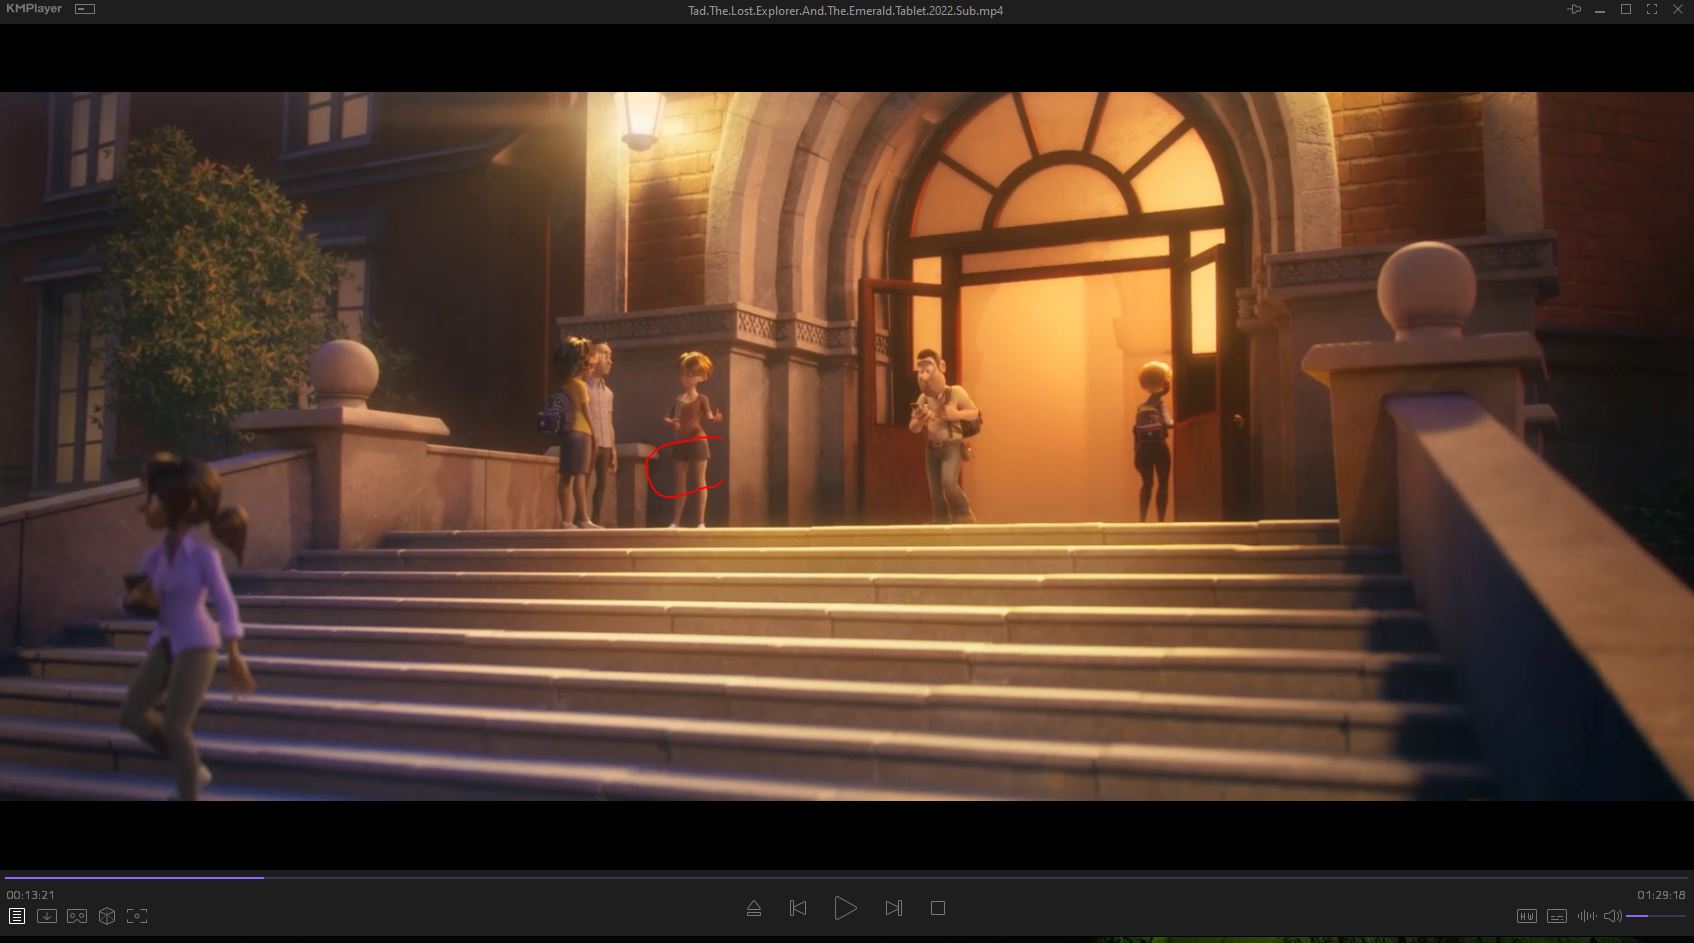The height and width of the screenshot is (943, 1694).
Task: Skip to the next track
Action: coord(893,908)
